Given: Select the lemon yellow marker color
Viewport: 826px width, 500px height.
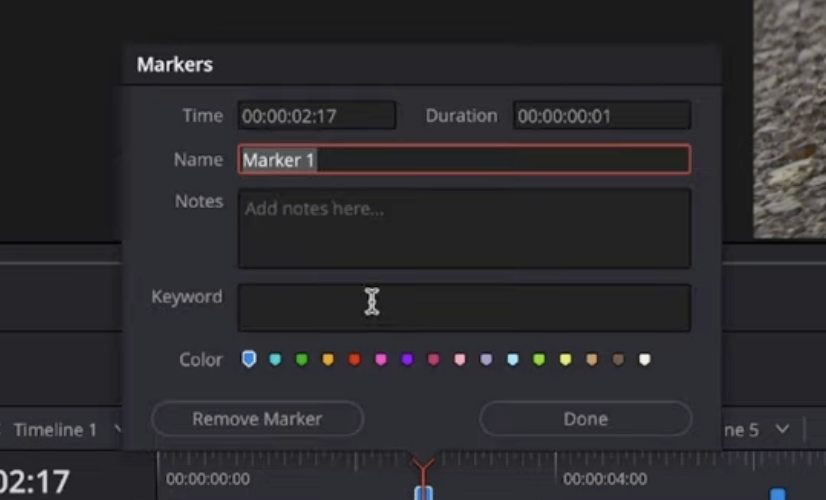Looking at the screenshot, I should point(565,359).
